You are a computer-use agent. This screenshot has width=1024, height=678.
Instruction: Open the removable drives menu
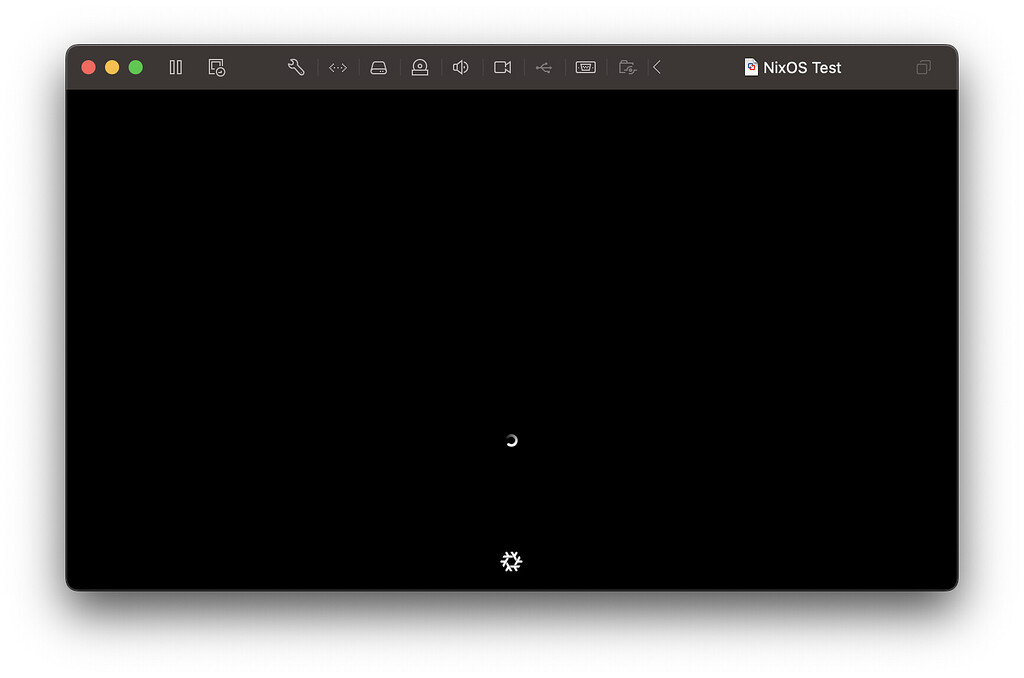pyautogui.click(x=379, y=67)
